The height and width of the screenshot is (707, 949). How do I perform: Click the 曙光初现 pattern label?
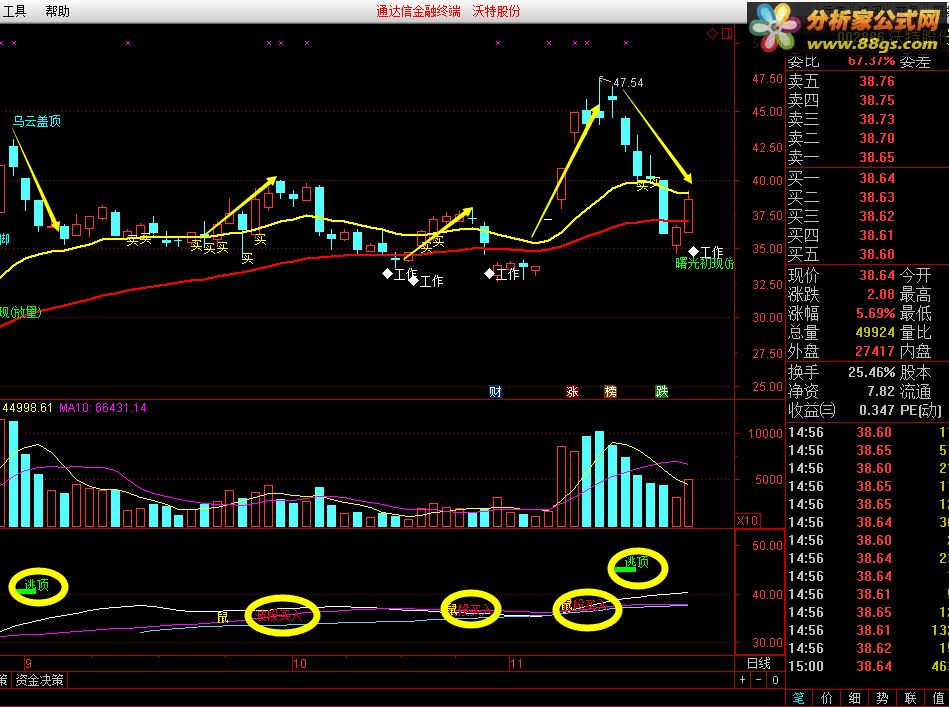point(704,263)
